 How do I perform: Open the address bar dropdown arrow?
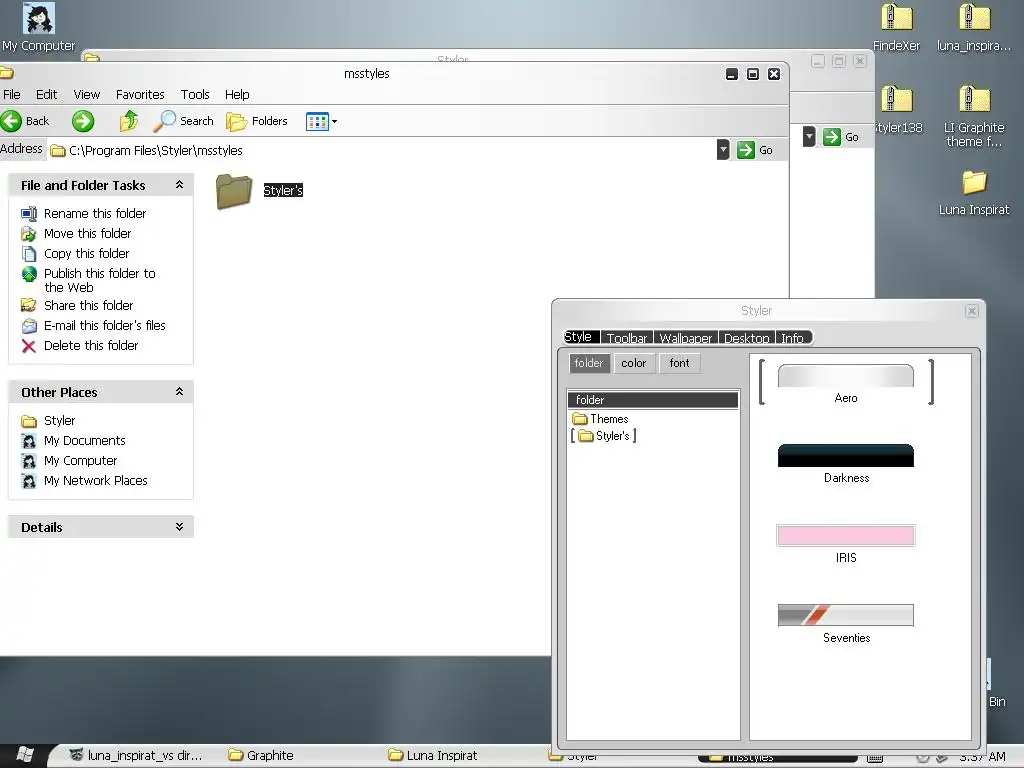pos(723,150)
